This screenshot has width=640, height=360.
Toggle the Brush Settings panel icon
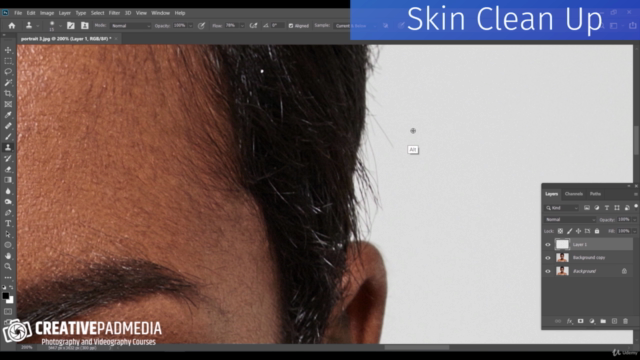coord(71,26)
